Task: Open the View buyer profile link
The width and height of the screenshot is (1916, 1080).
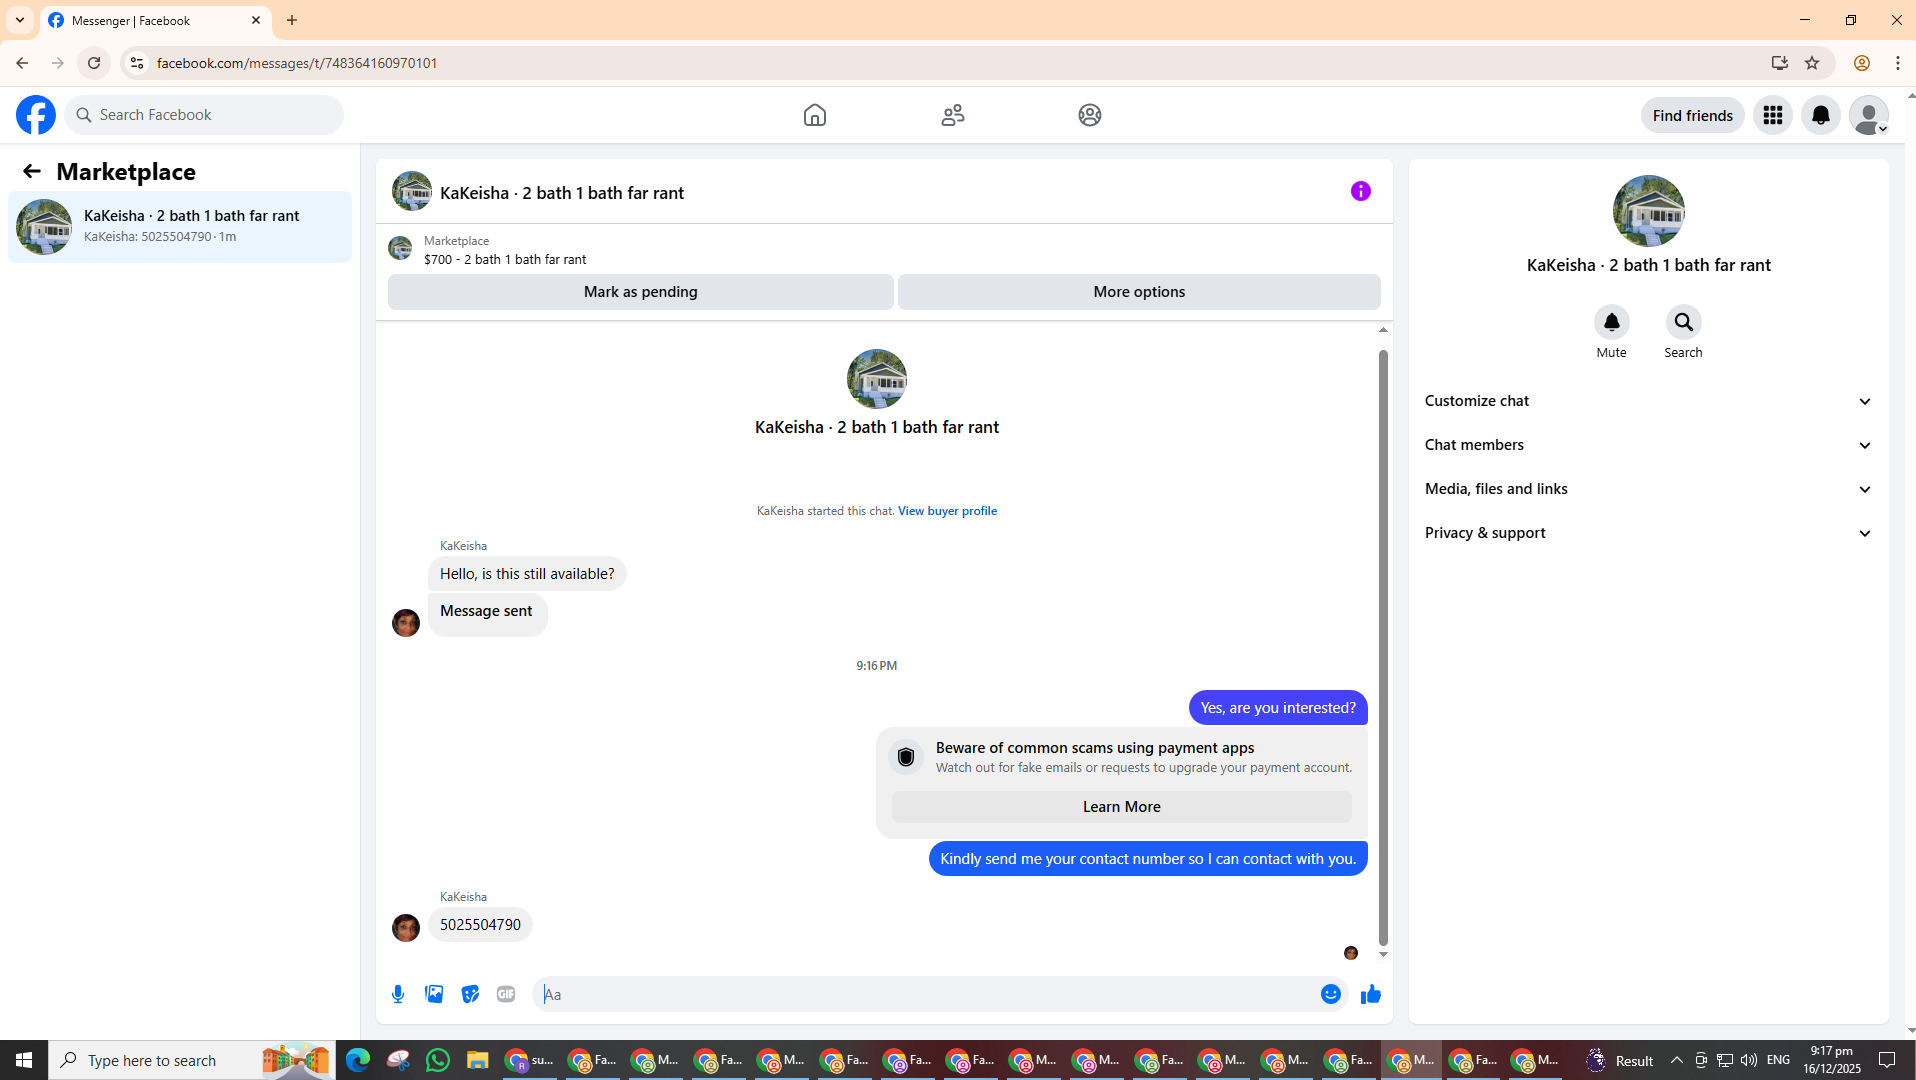Action: 947,511
